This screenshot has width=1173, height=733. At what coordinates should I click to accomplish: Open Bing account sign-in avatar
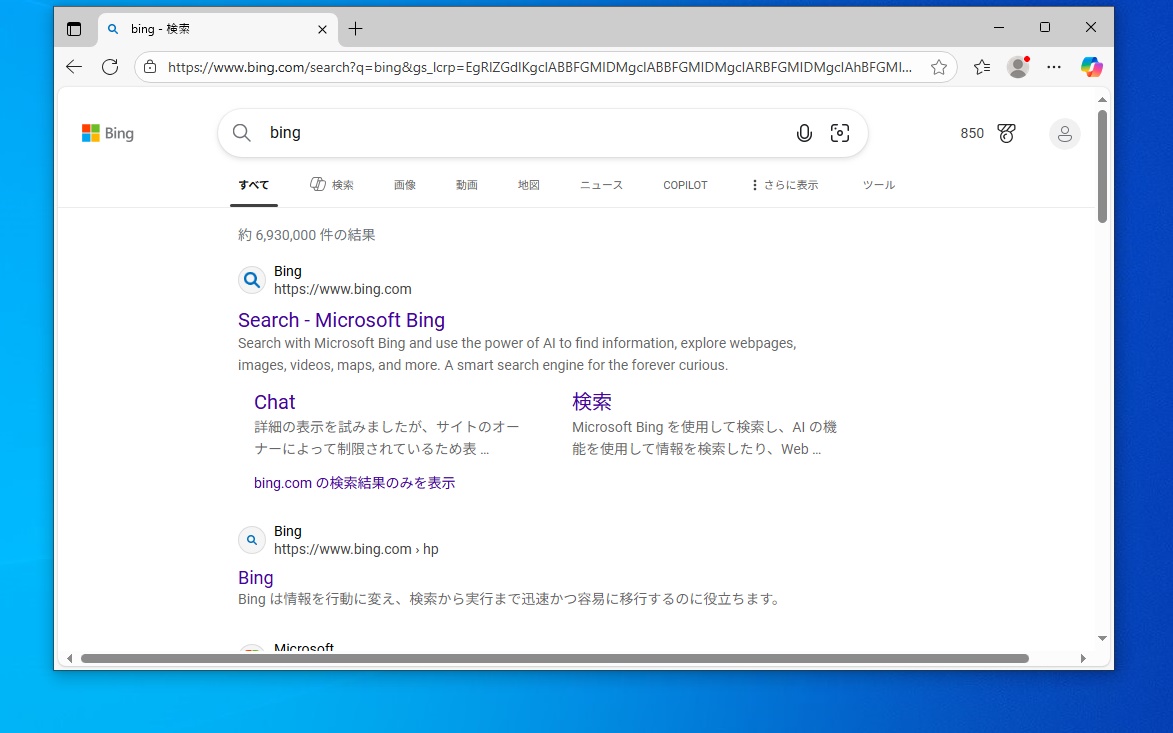[x=1065, y=134]
